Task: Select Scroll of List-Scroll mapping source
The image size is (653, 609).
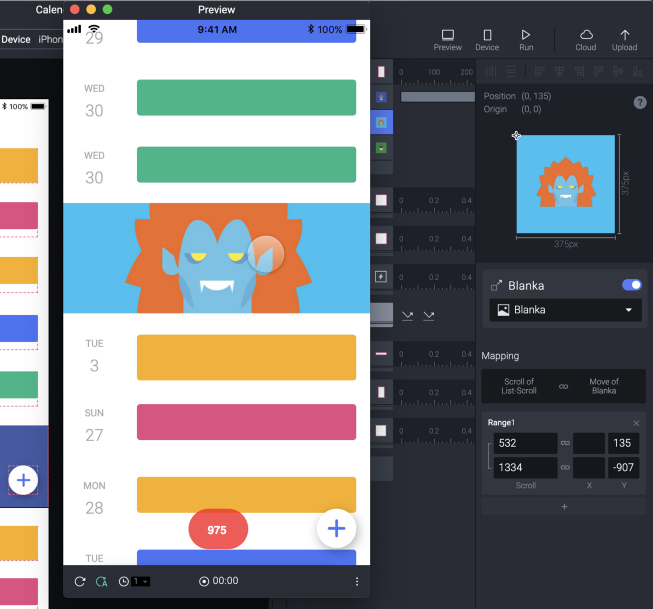Action: pyautogui.click(x=519, y=386)
